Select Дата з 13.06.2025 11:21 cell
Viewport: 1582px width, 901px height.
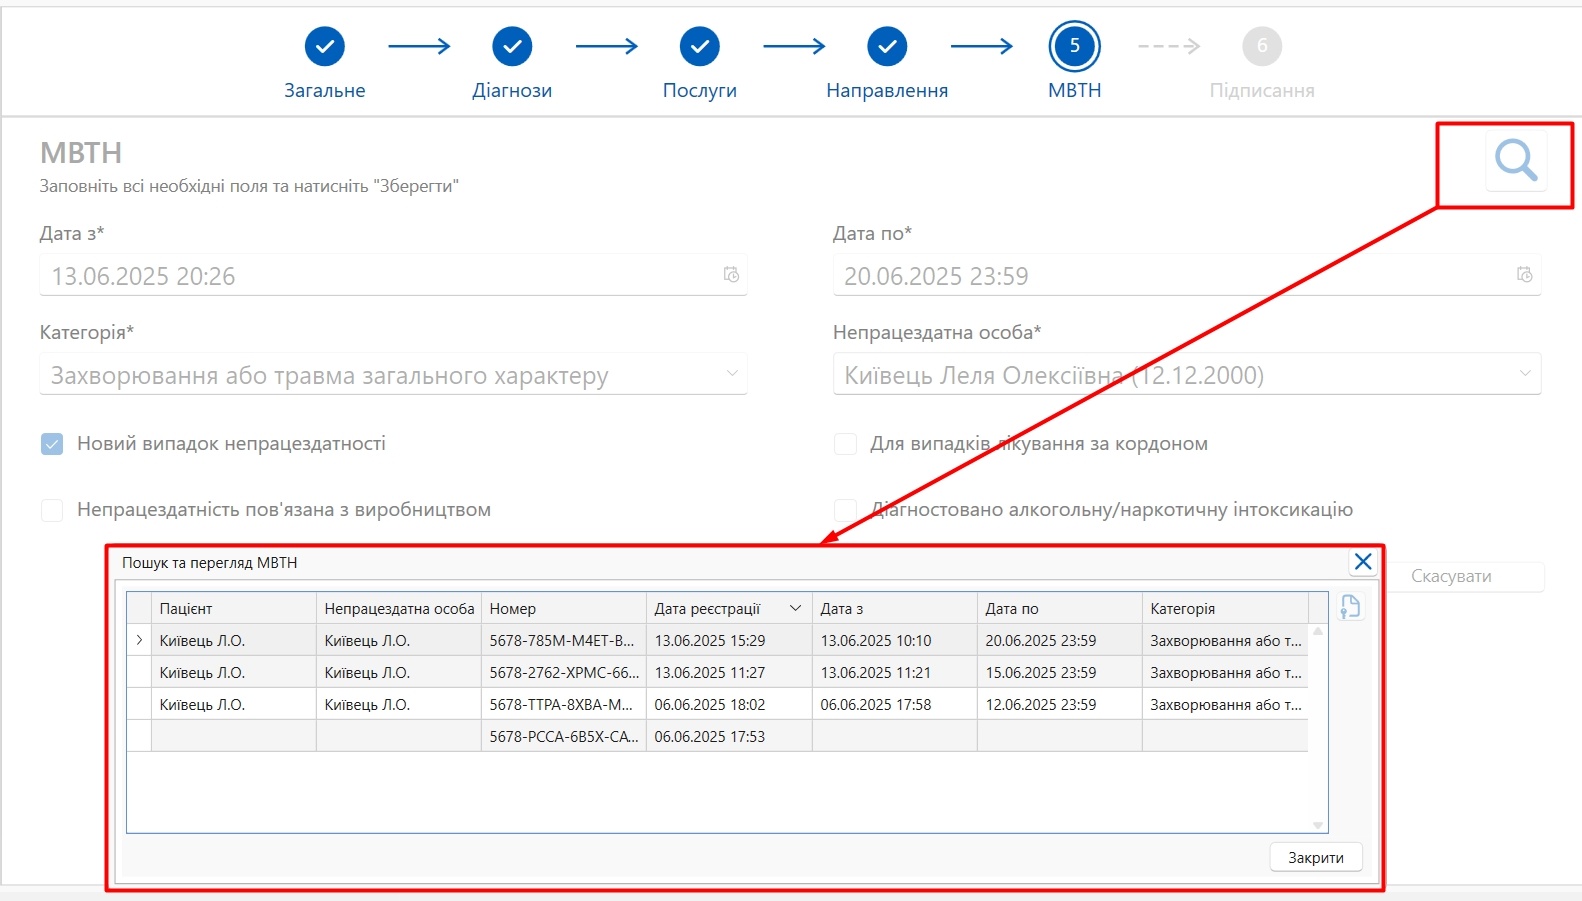coord(894,672)
